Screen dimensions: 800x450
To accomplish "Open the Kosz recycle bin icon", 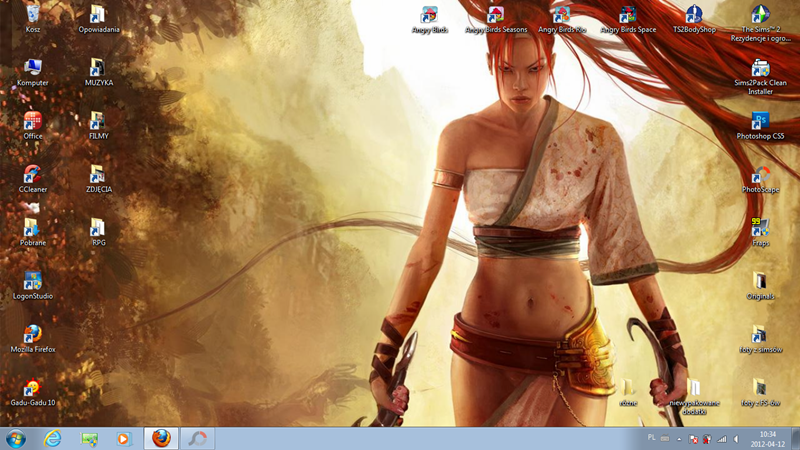I will click(x=33, y=19).
